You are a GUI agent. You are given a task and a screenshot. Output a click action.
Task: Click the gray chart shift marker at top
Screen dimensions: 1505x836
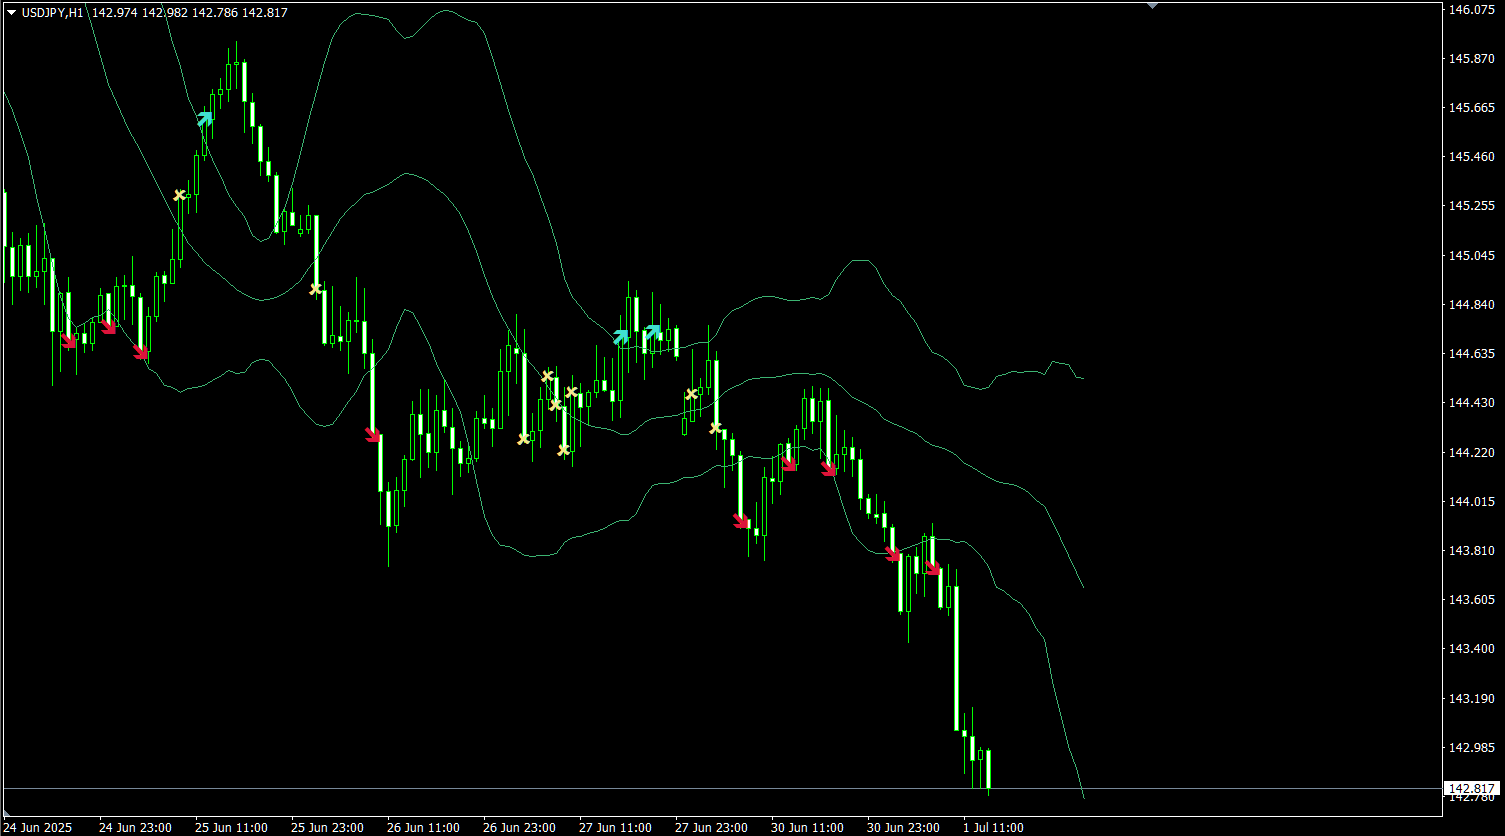pyautogui.click(x=1152, y=5)
